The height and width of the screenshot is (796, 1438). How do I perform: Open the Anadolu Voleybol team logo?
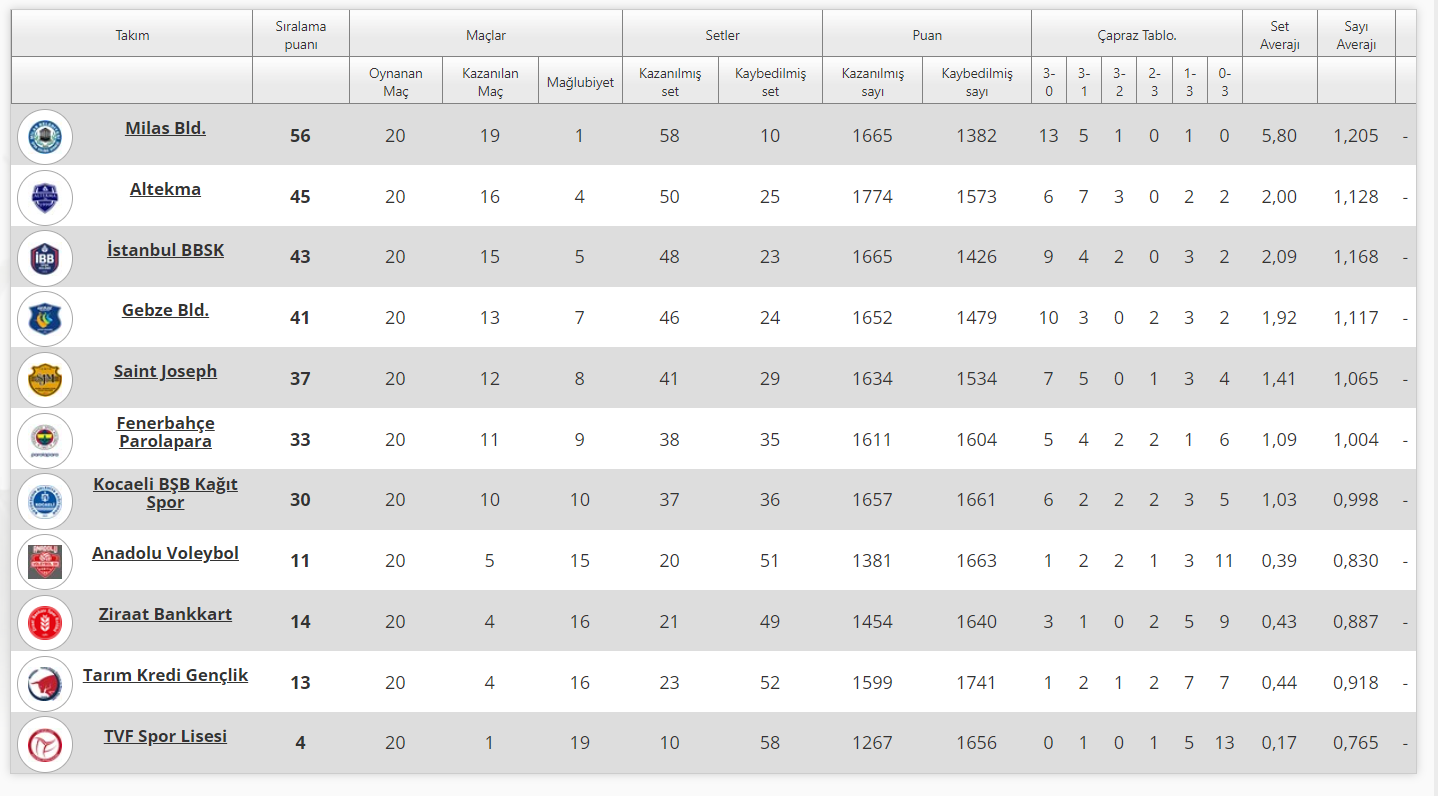click(45, 562)
